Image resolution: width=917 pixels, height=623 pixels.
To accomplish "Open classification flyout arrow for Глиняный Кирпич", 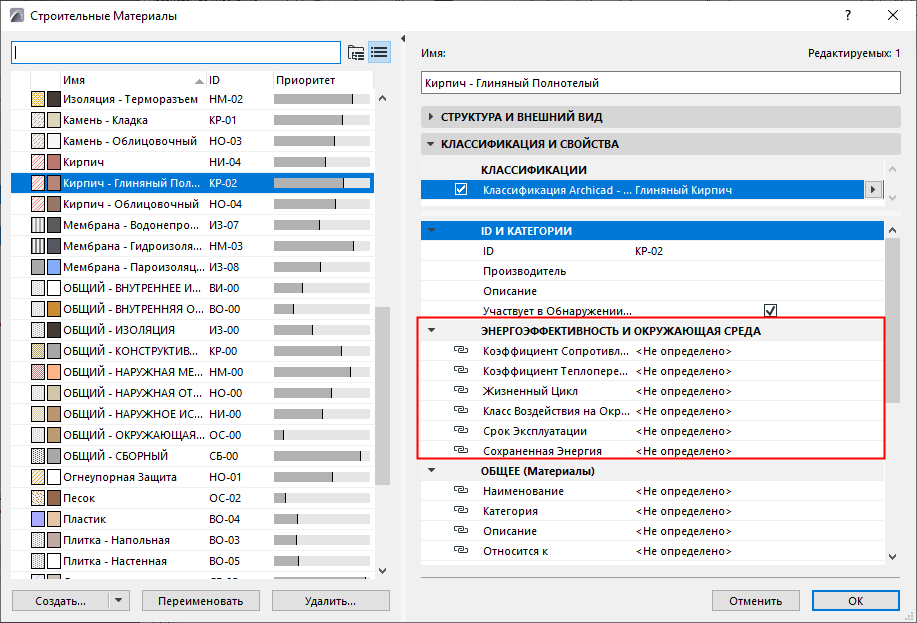I will click(873, 190).
